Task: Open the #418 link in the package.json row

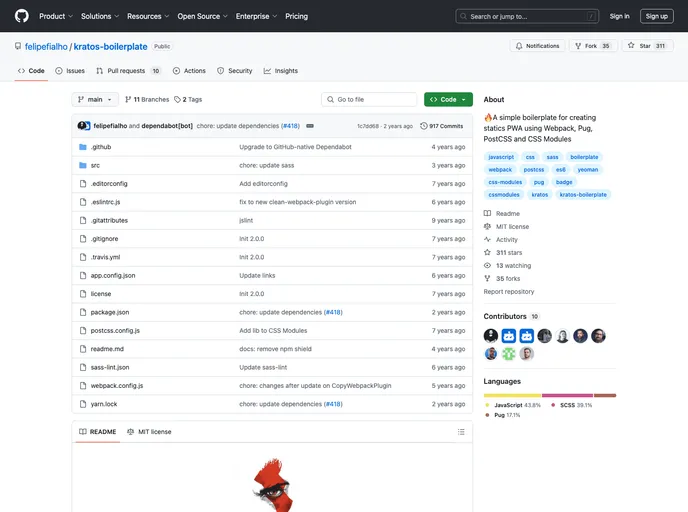Action: tap(333, 312)
